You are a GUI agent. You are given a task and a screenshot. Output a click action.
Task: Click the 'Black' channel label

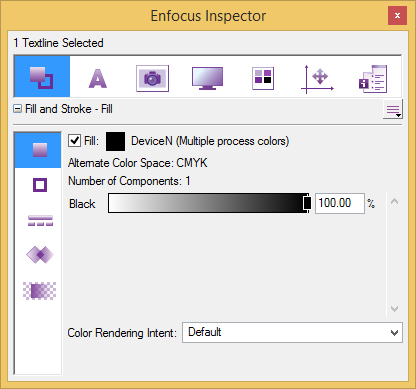click(82, 204)
